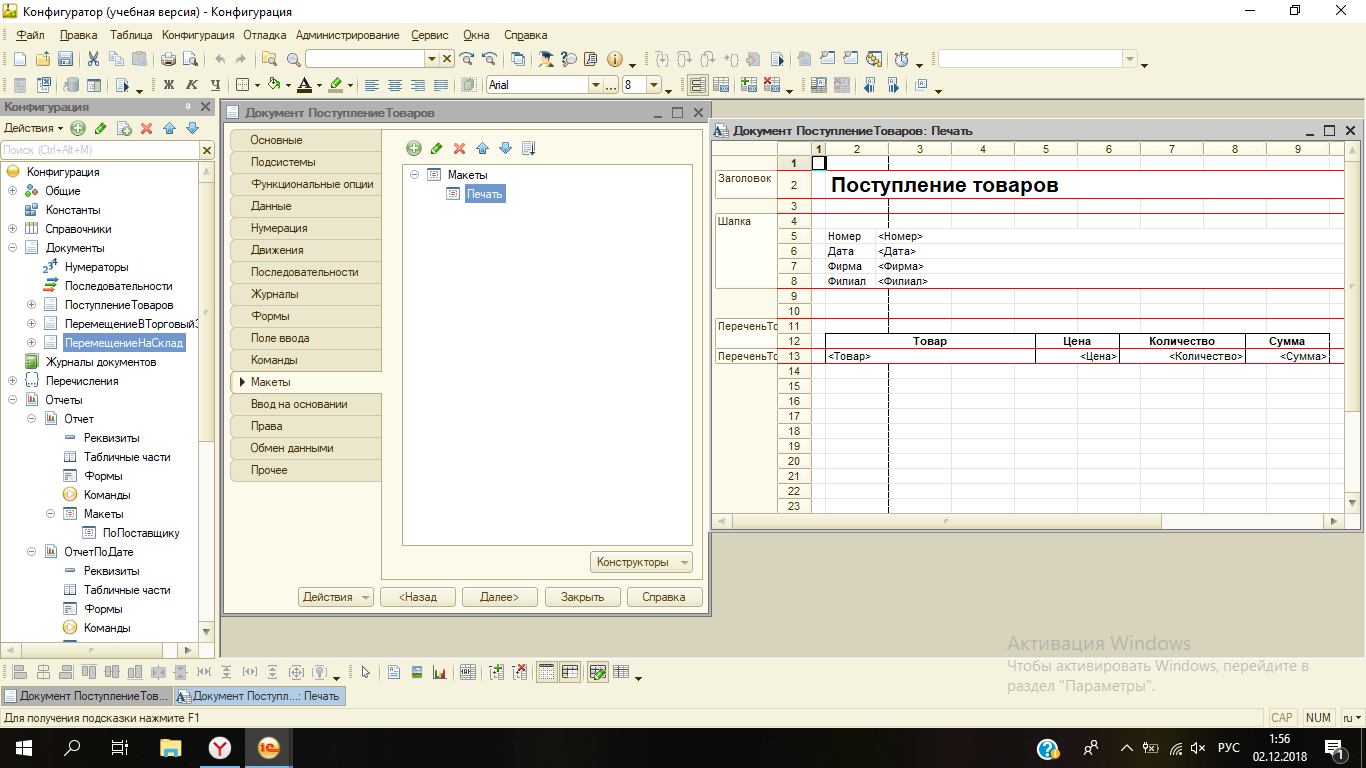
Task: Delete template with red X above Макеты list
Action: click(460, 148)
